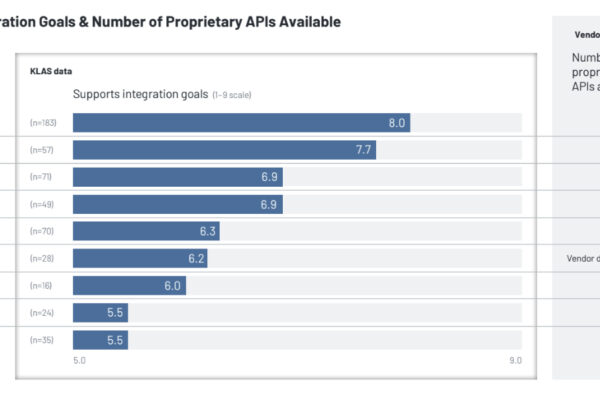Viewport: 600px width, 400px height.
Task: Click the (n=183) sample size label
Action: click(x=43, y=123)
